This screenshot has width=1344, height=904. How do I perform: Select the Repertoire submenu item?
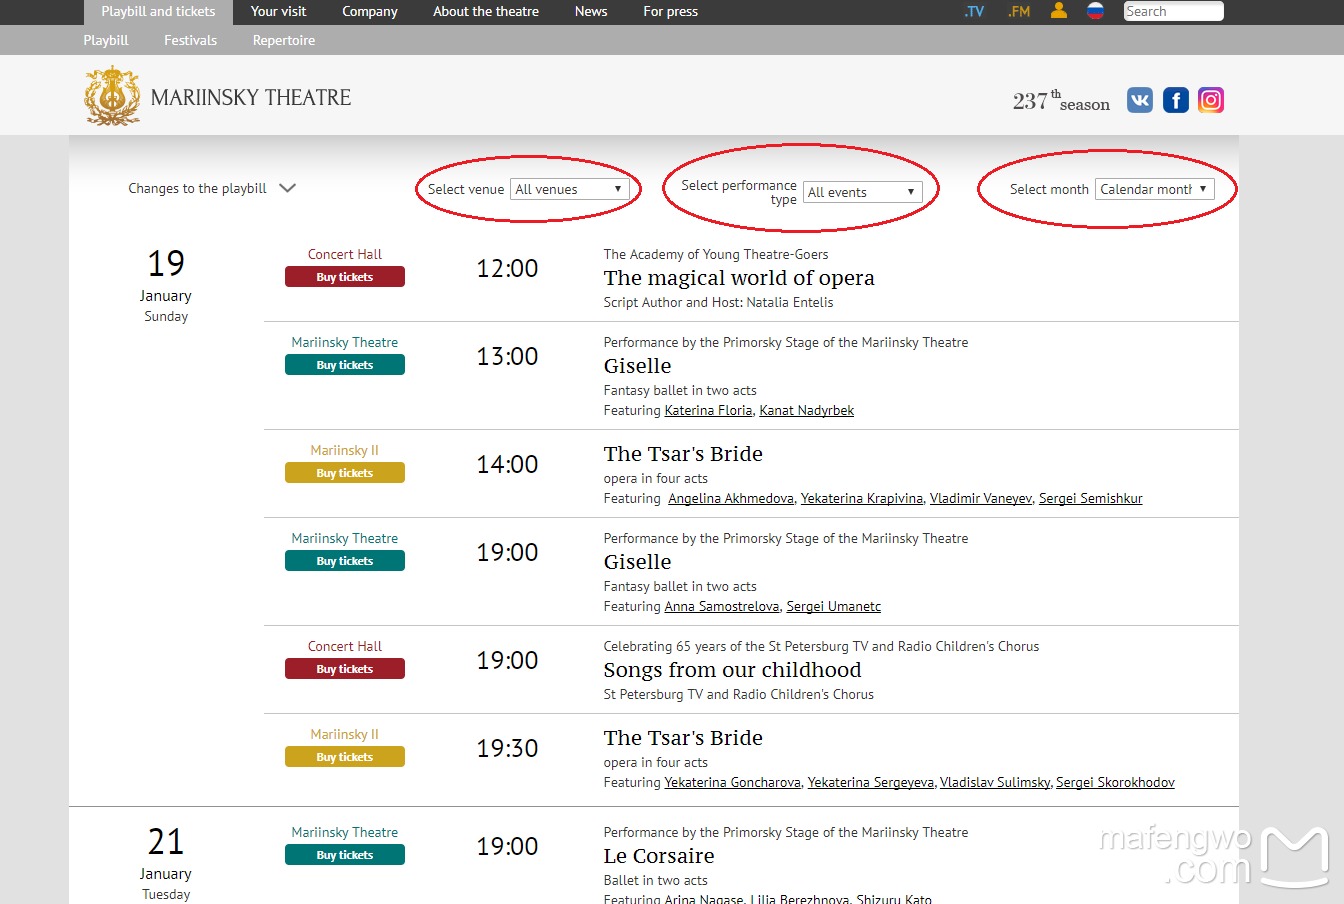(284, 40)
